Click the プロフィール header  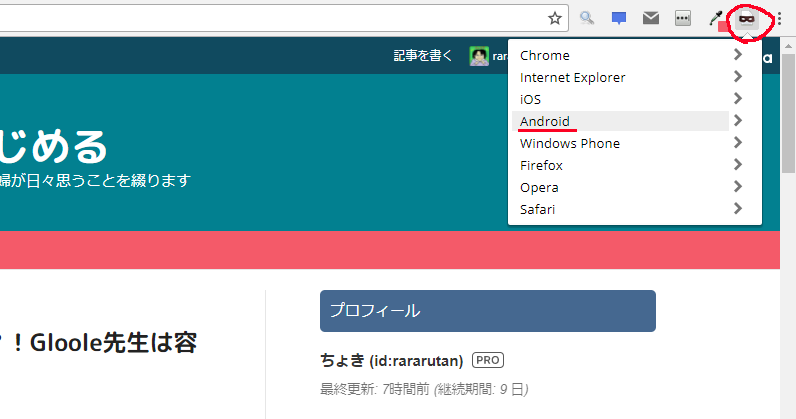click(488, 311)
